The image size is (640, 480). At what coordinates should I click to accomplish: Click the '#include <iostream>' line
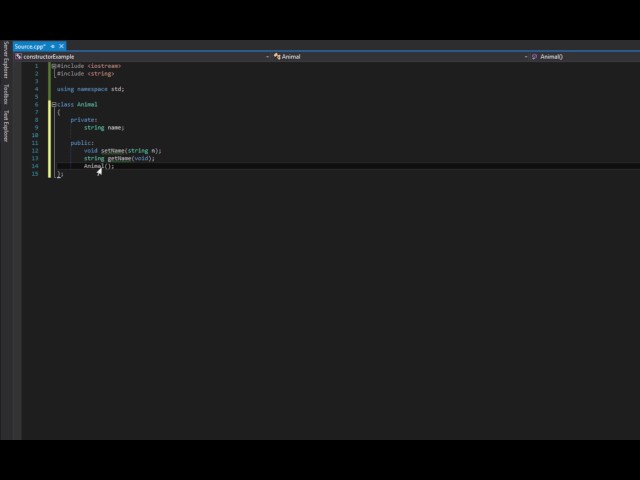89,66
